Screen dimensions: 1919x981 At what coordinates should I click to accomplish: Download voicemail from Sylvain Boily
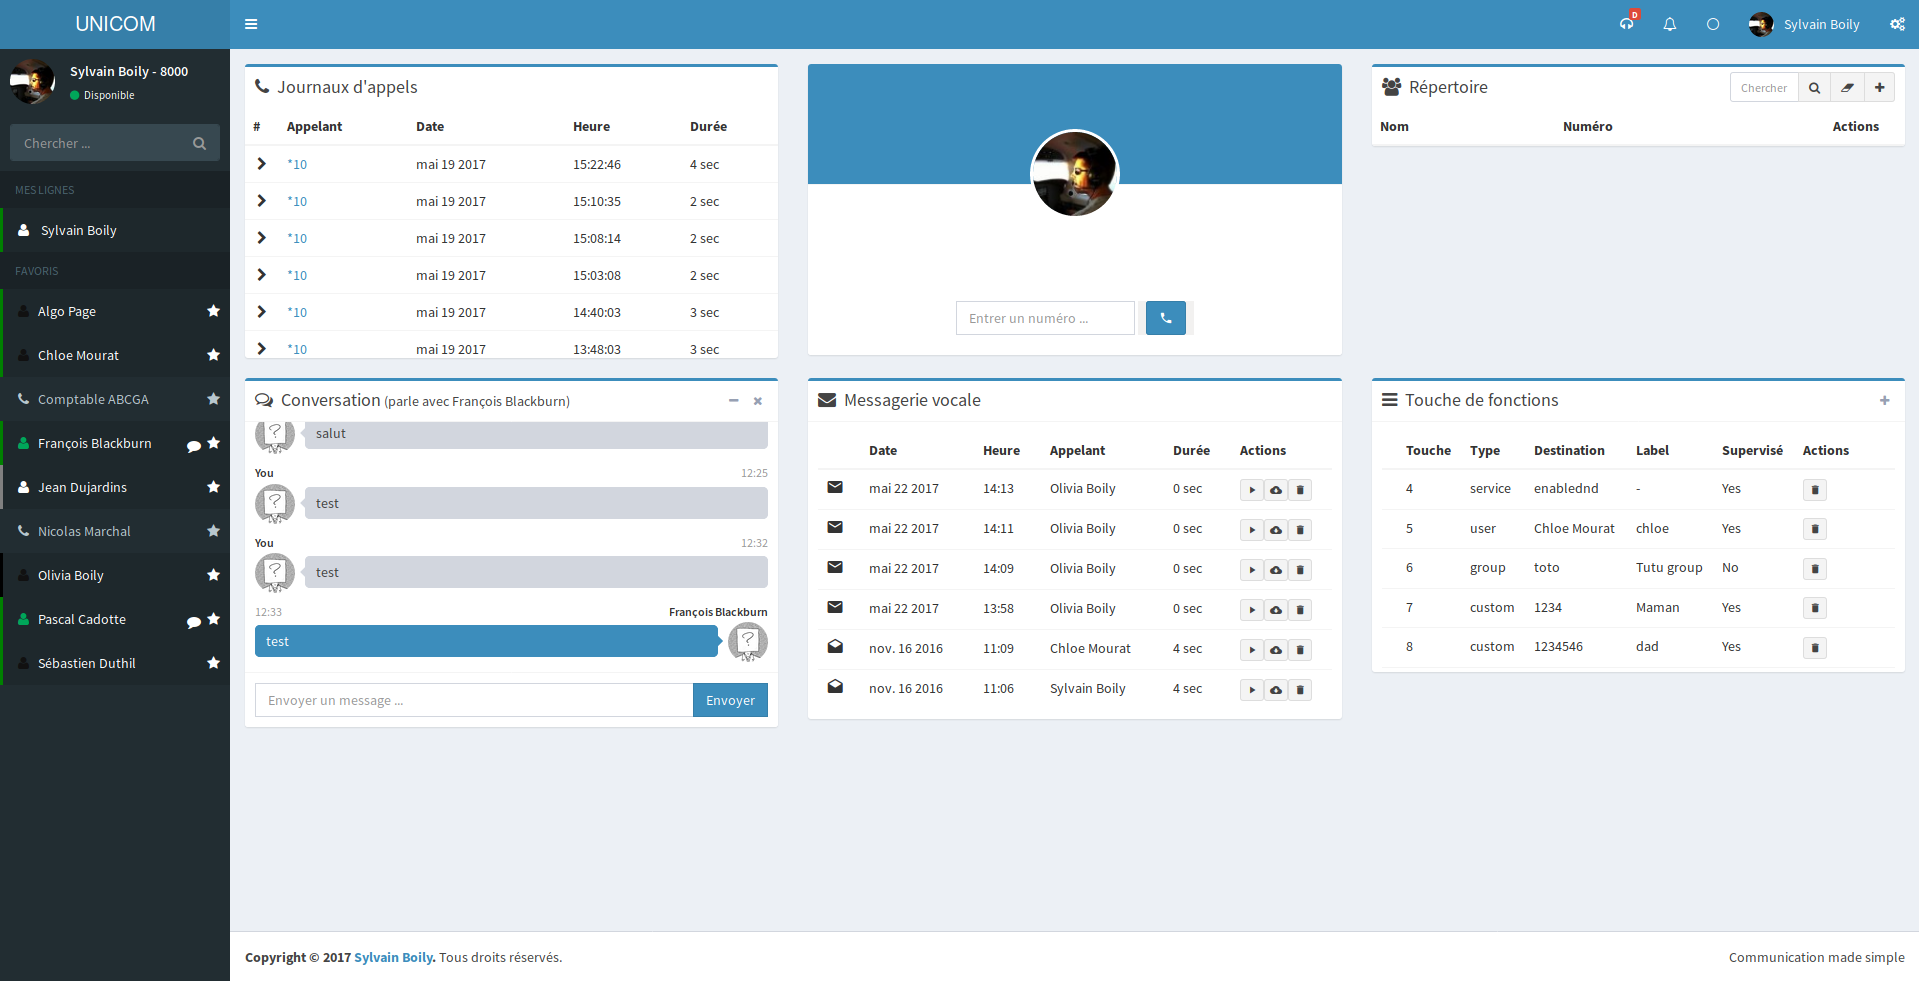(x=1276, y=690)
